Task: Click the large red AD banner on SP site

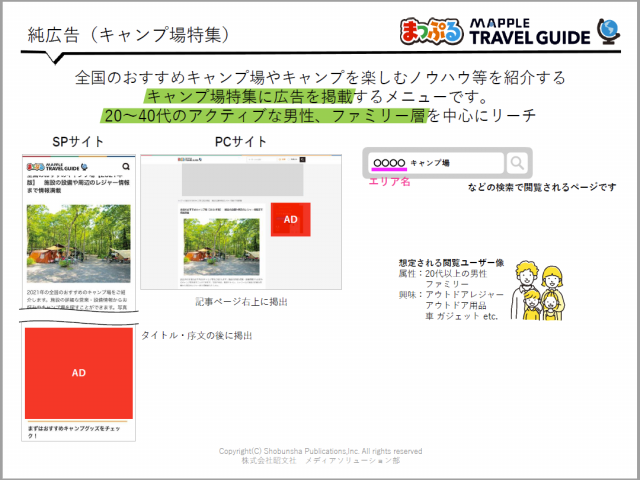Action: [x=79, y=372]
